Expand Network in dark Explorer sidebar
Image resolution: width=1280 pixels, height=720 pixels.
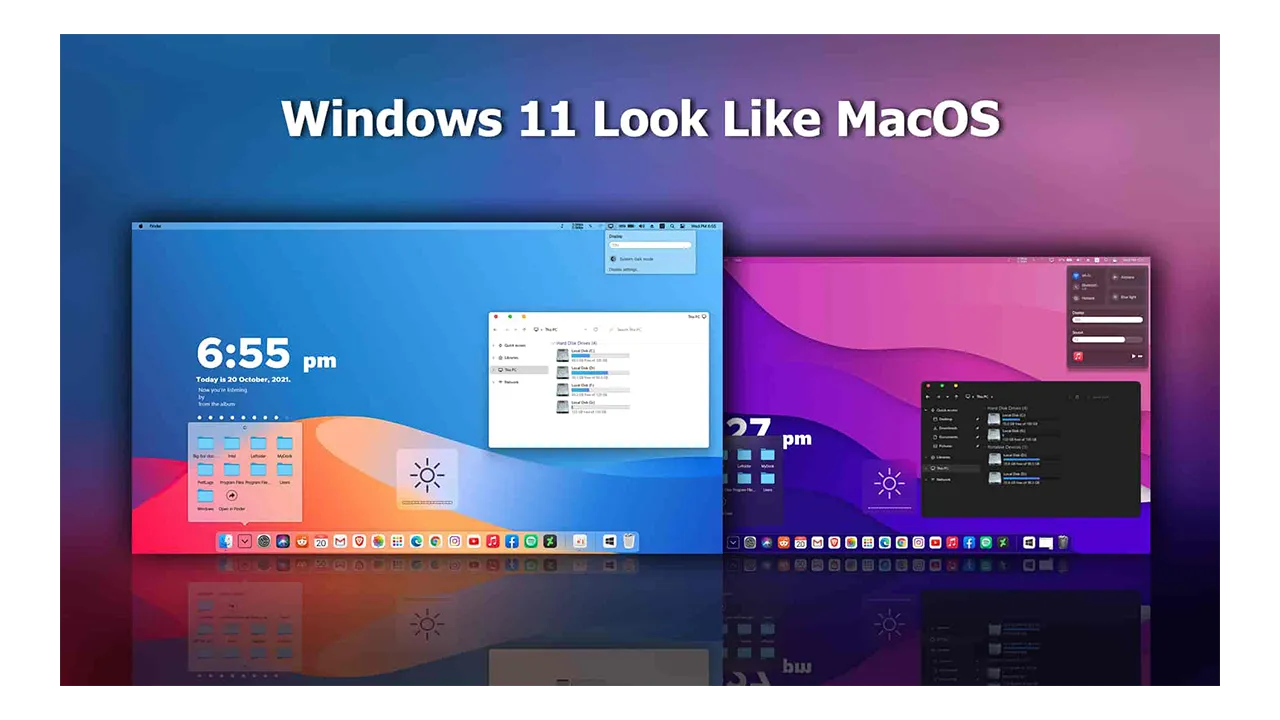(x=926, y=480)
